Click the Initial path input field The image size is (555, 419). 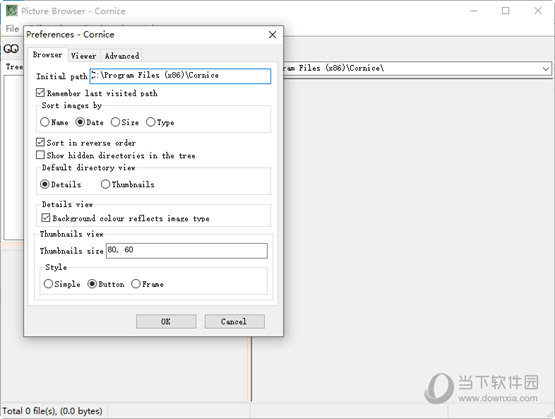tap(181, 76)
